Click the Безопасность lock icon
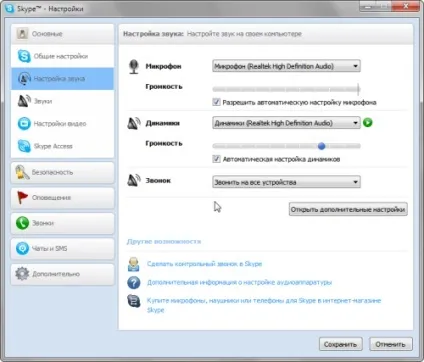Screen dimensions: 424x362 click(x=22, y=172)
